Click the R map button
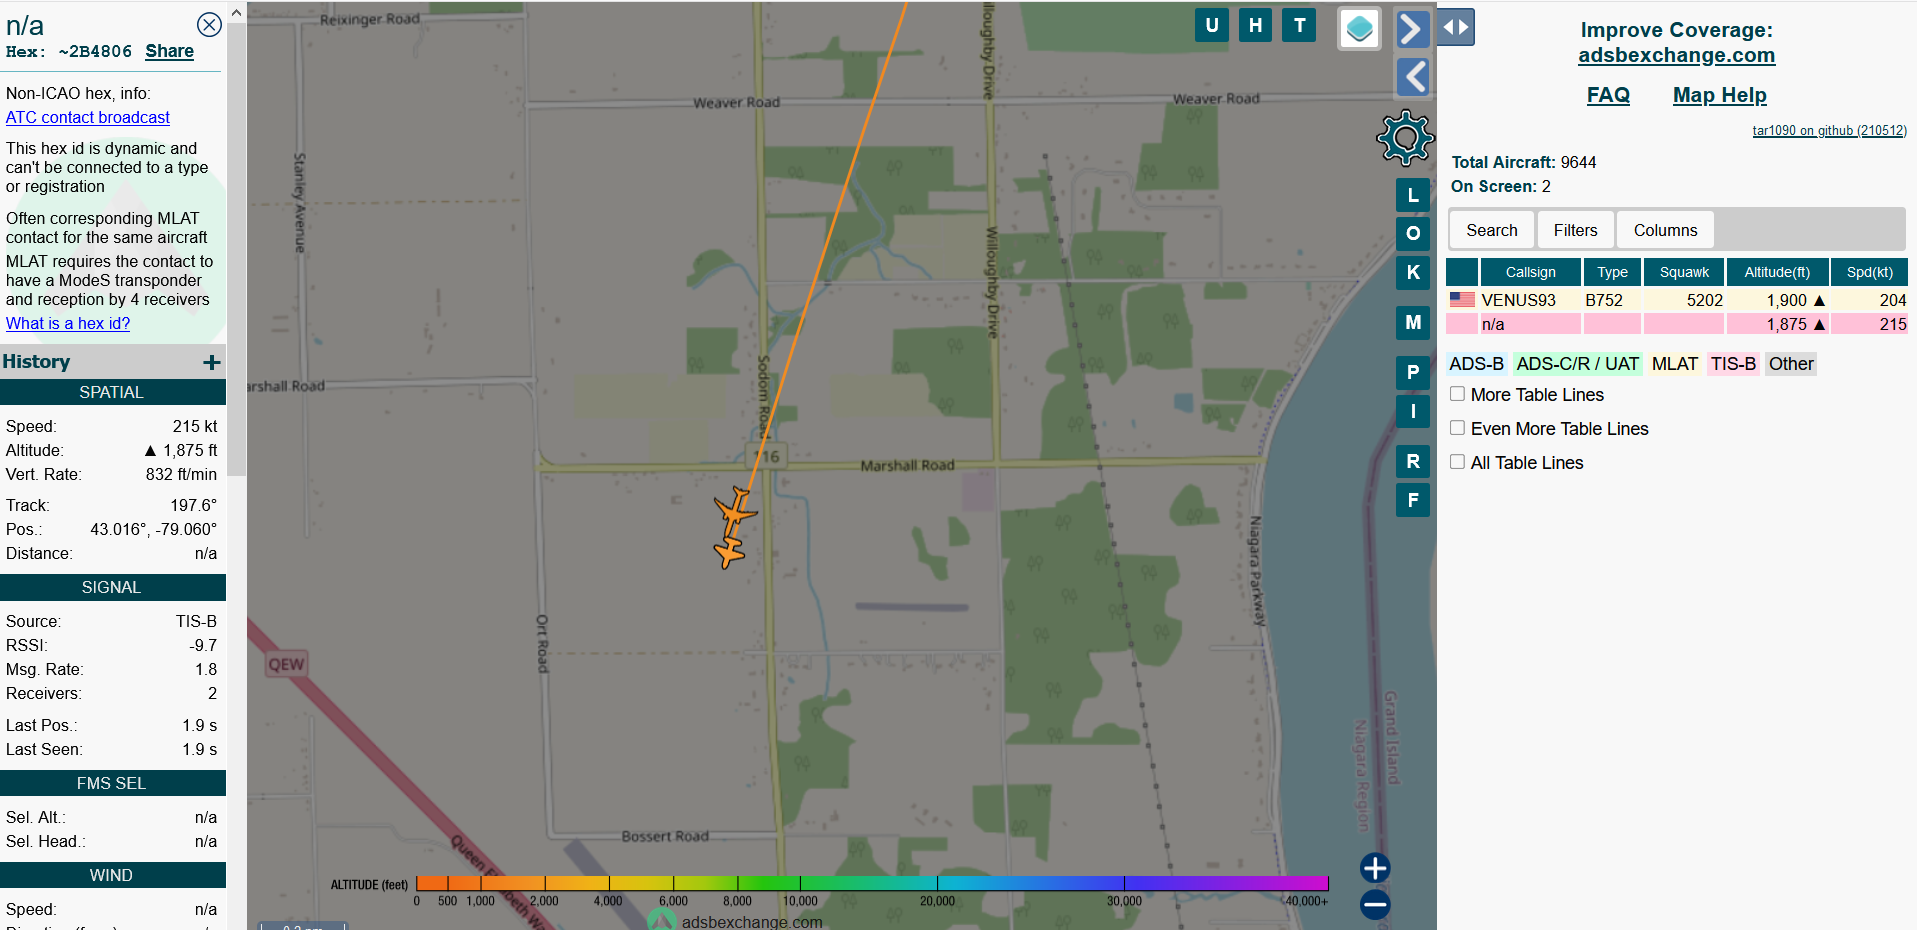This screenshot has width=1917, height=930. [1412, 461]
